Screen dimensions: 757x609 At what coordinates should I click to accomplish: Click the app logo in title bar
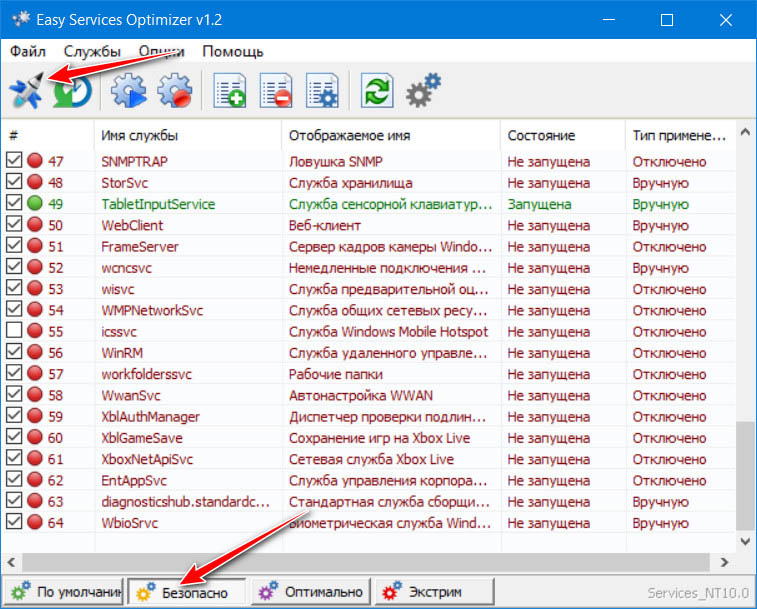pos(21,19)
